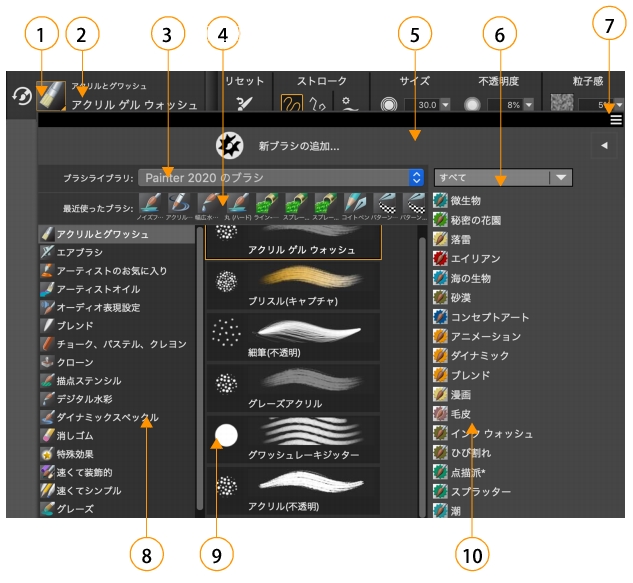Click the 新ブラシの追加... link

click(x=298, y=146)
